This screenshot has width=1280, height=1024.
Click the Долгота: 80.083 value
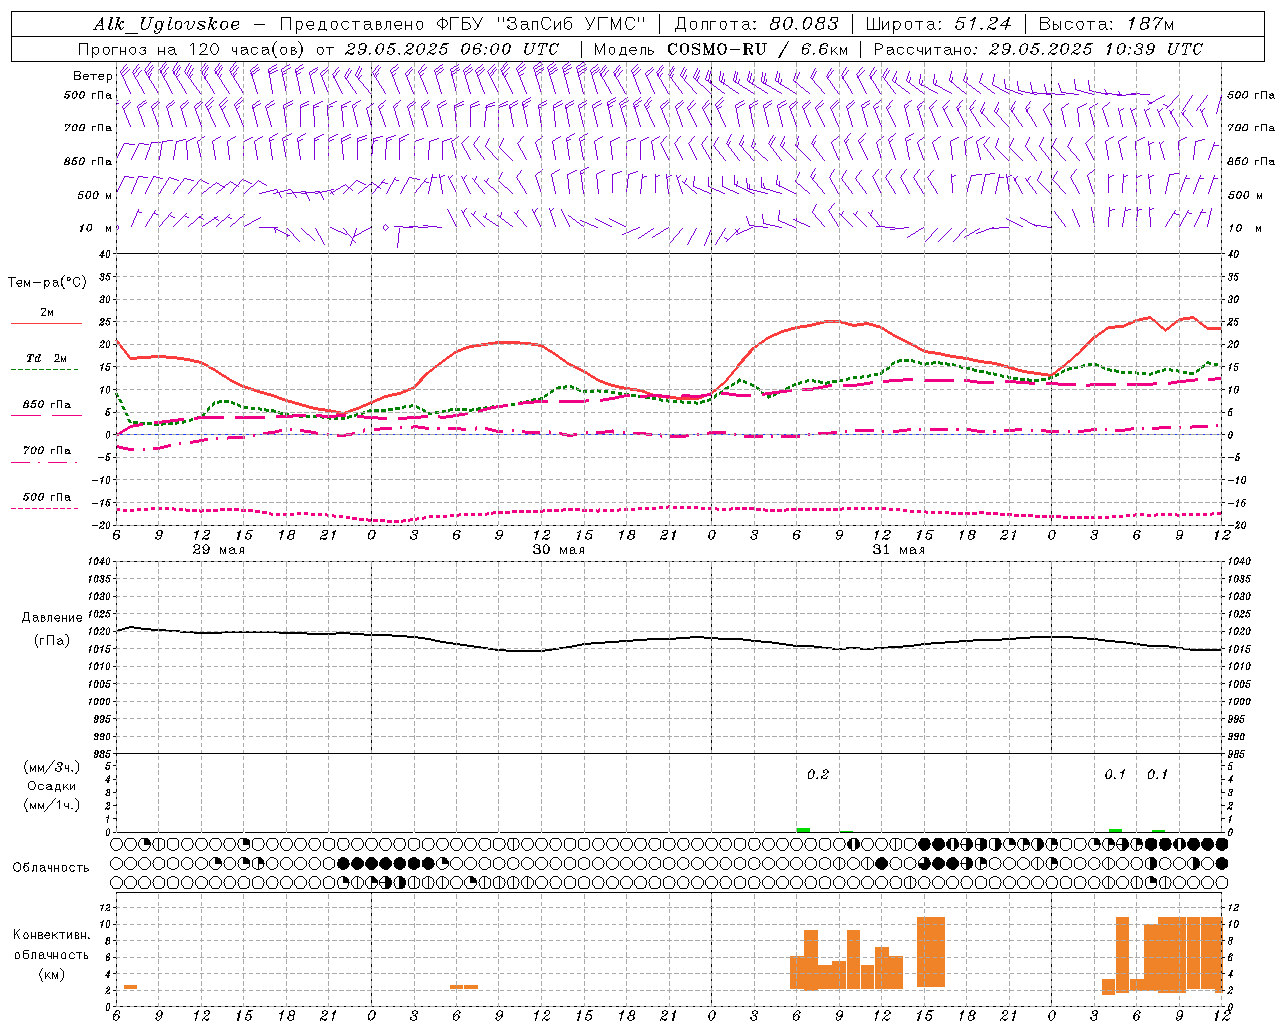coord(758,24)
